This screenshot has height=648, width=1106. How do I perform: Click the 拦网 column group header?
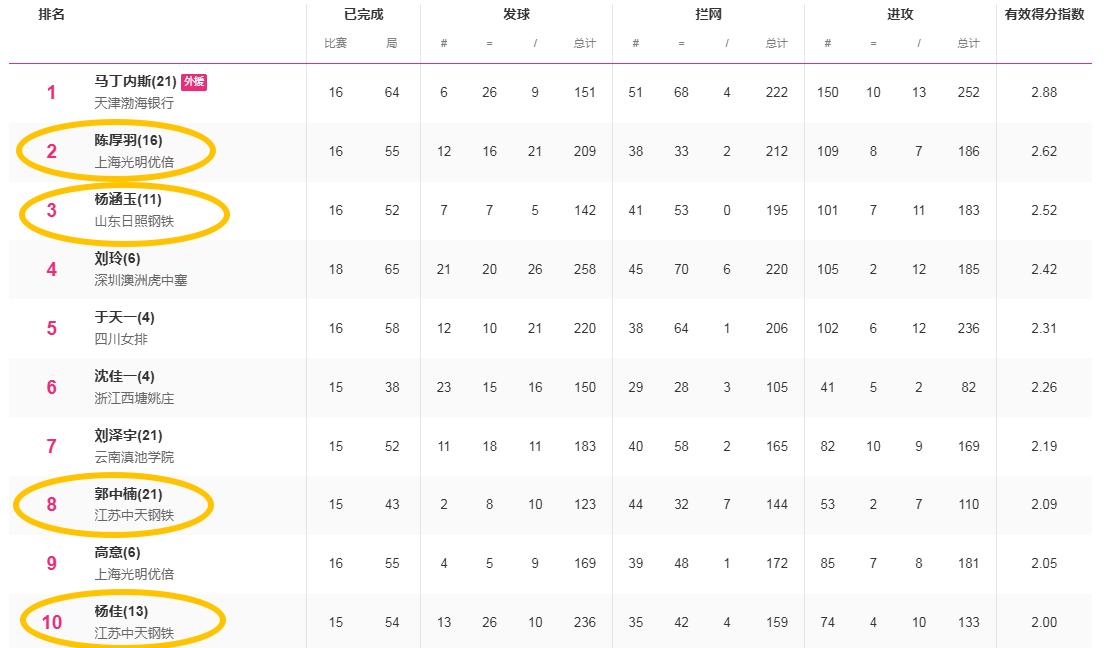[708, 15]
